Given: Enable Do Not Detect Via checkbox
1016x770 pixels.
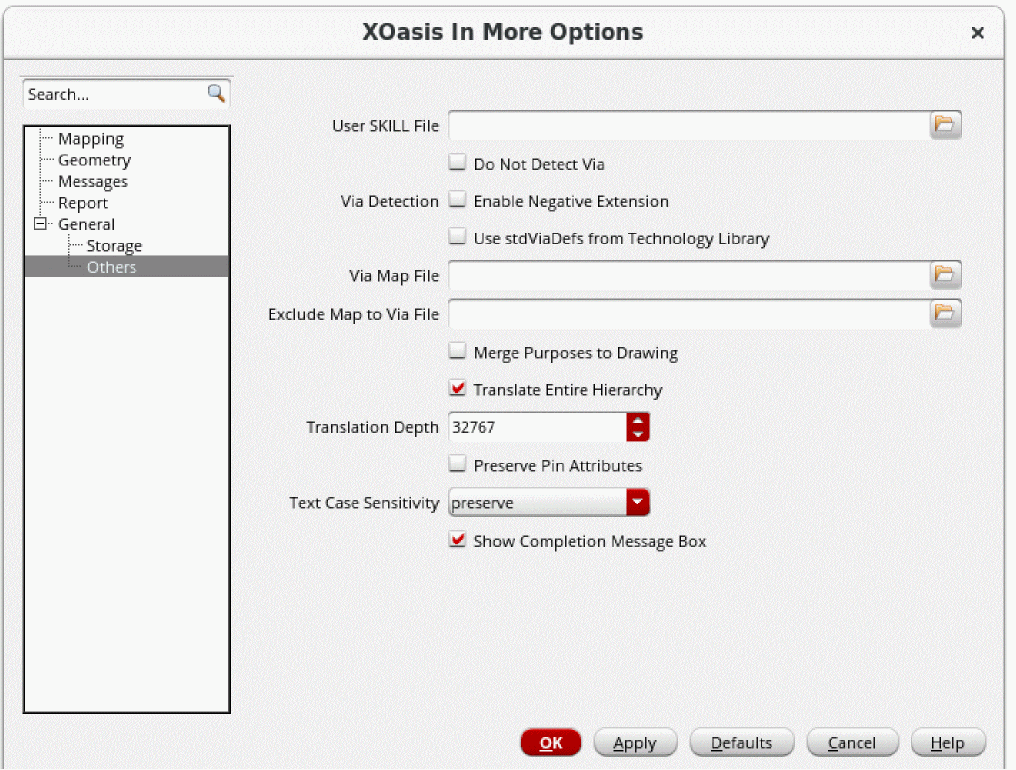Looking at the screenshot, I should point(458,163).
